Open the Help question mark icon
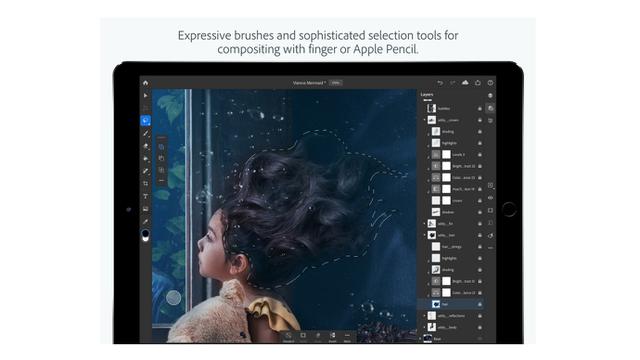Viewport: 640px width, 360px height. coord(491,83)
